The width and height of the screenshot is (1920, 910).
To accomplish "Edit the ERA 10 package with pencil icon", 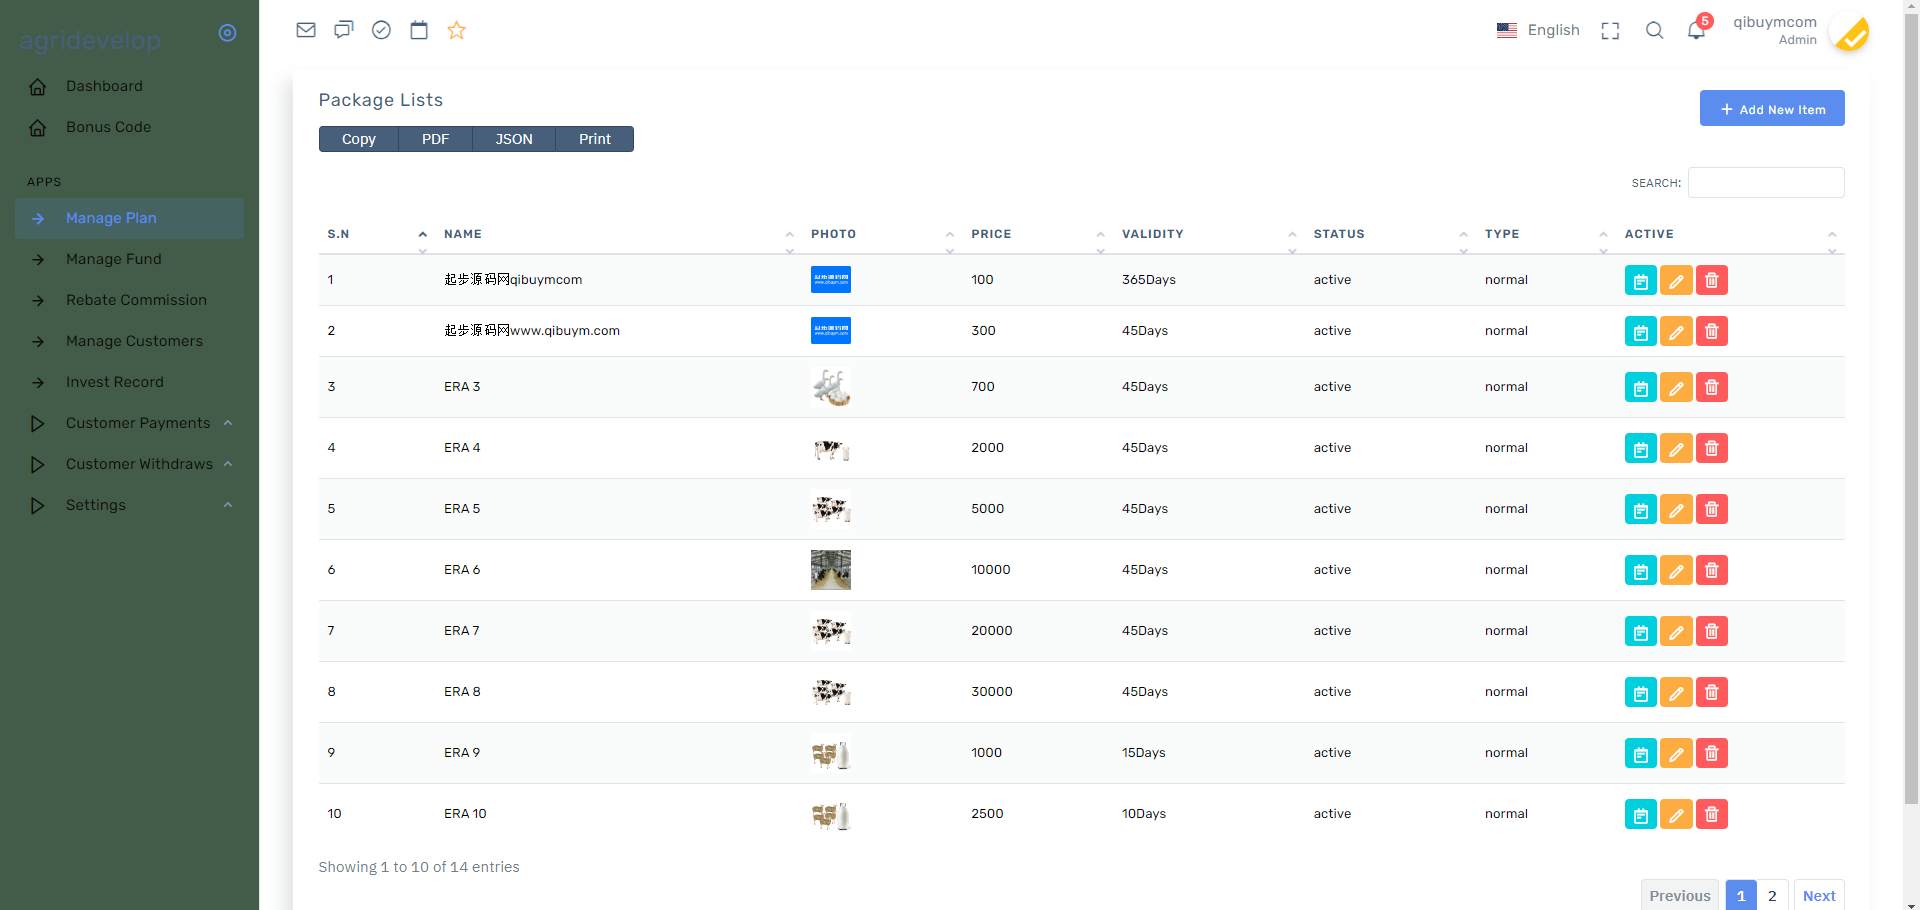I will (x=1676, y=814).
